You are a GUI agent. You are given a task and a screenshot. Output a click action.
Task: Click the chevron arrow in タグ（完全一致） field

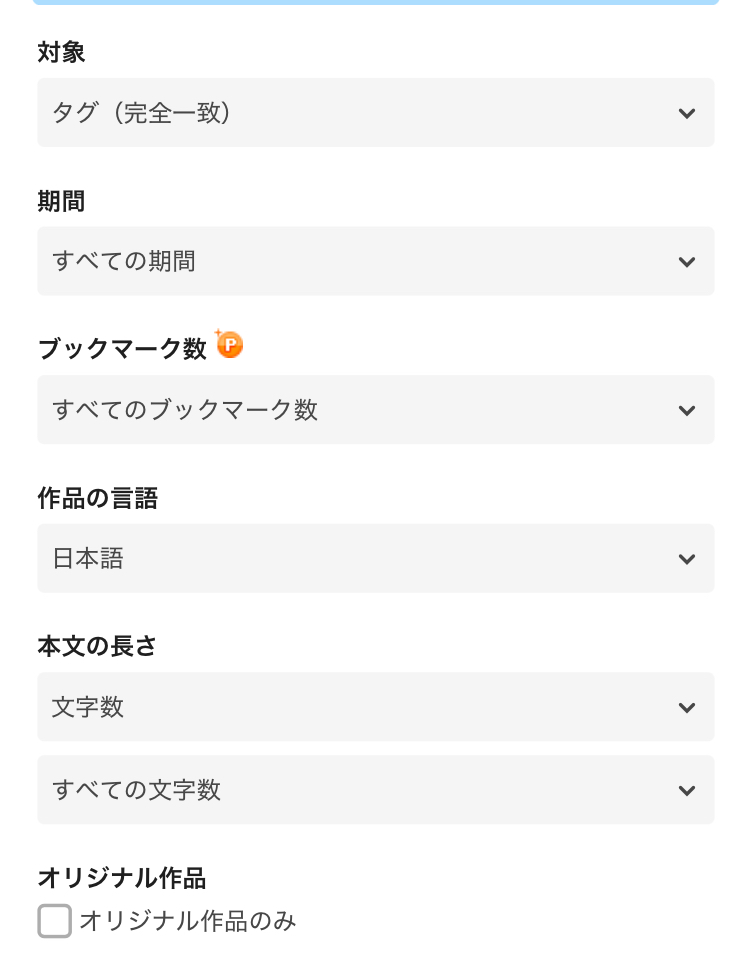(x=686, y=113)
